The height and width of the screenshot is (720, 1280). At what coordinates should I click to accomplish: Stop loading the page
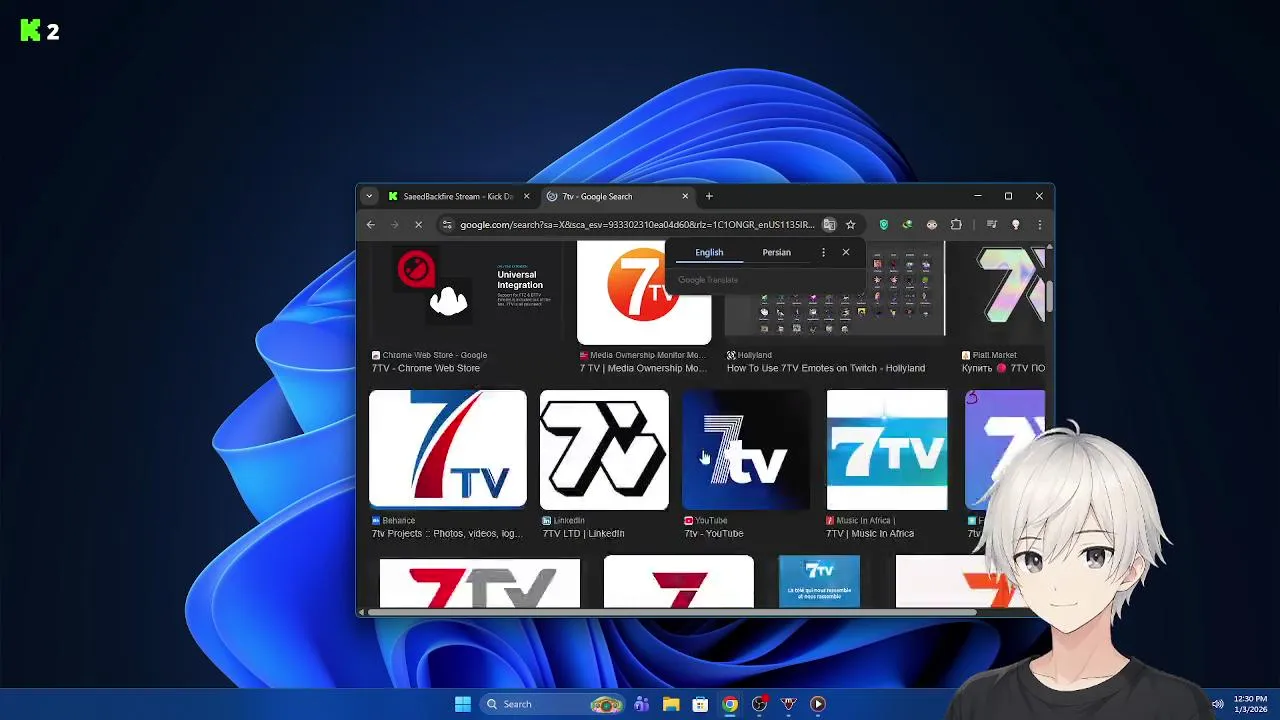click(418, 225)
